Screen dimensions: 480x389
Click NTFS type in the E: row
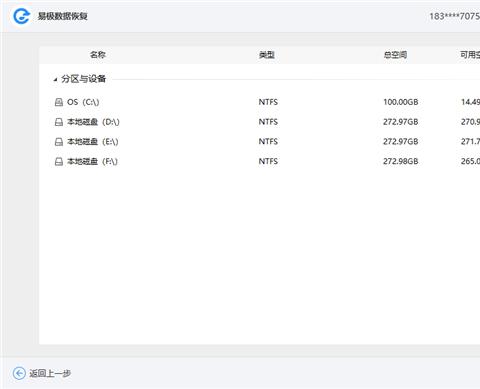click(x=268, y=142)
